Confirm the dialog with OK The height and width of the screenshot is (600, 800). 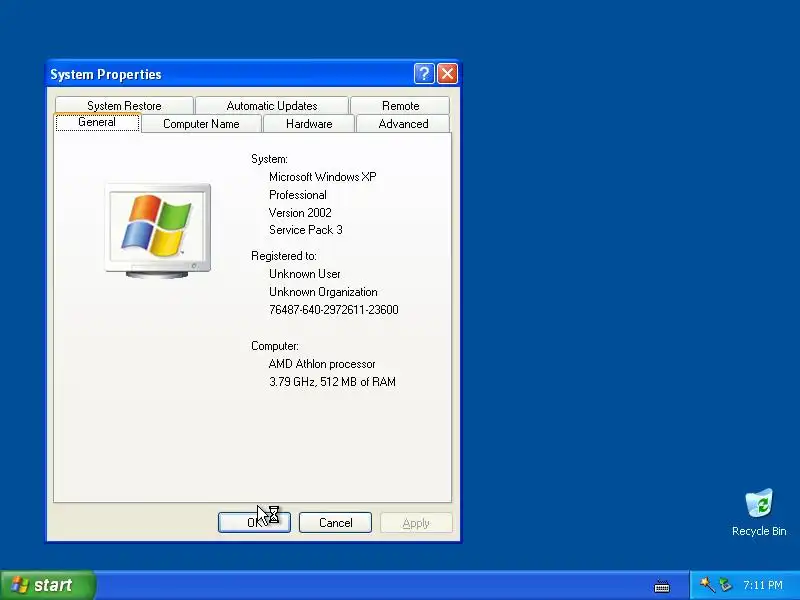point(254,522)
